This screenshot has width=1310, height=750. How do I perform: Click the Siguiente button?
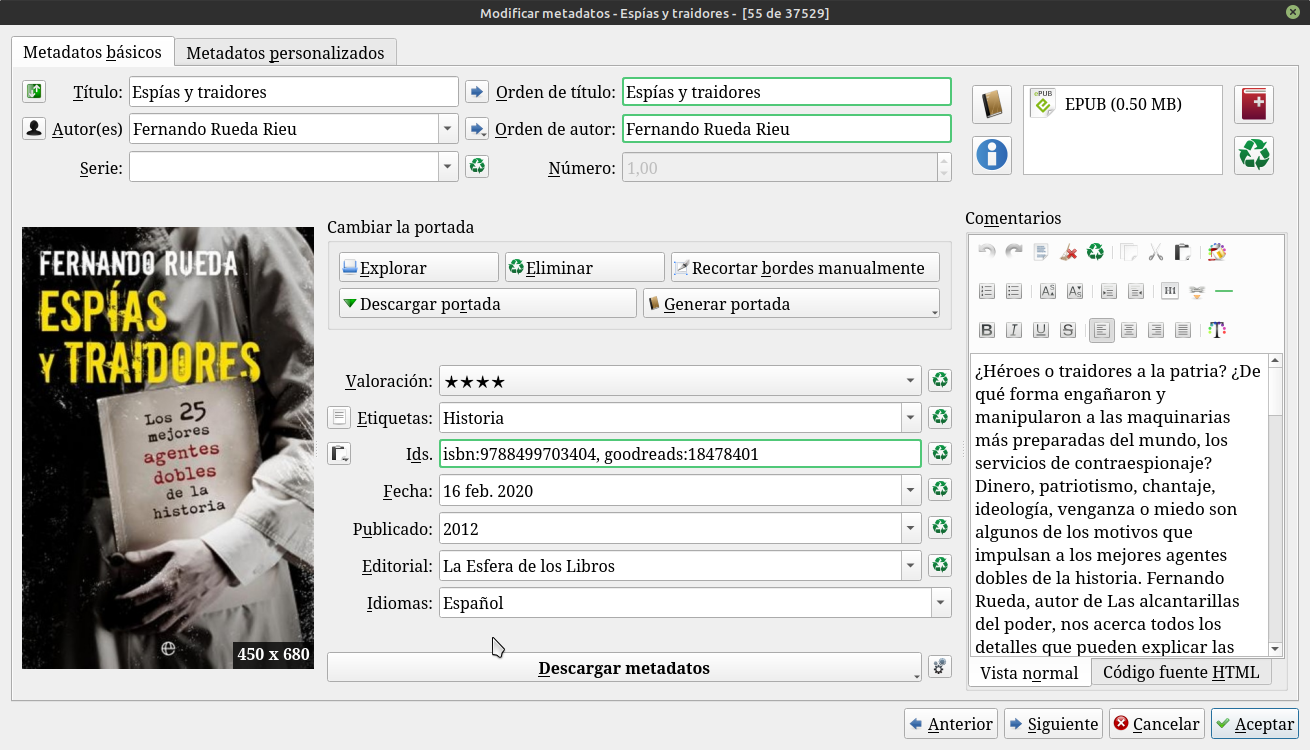1052,724
